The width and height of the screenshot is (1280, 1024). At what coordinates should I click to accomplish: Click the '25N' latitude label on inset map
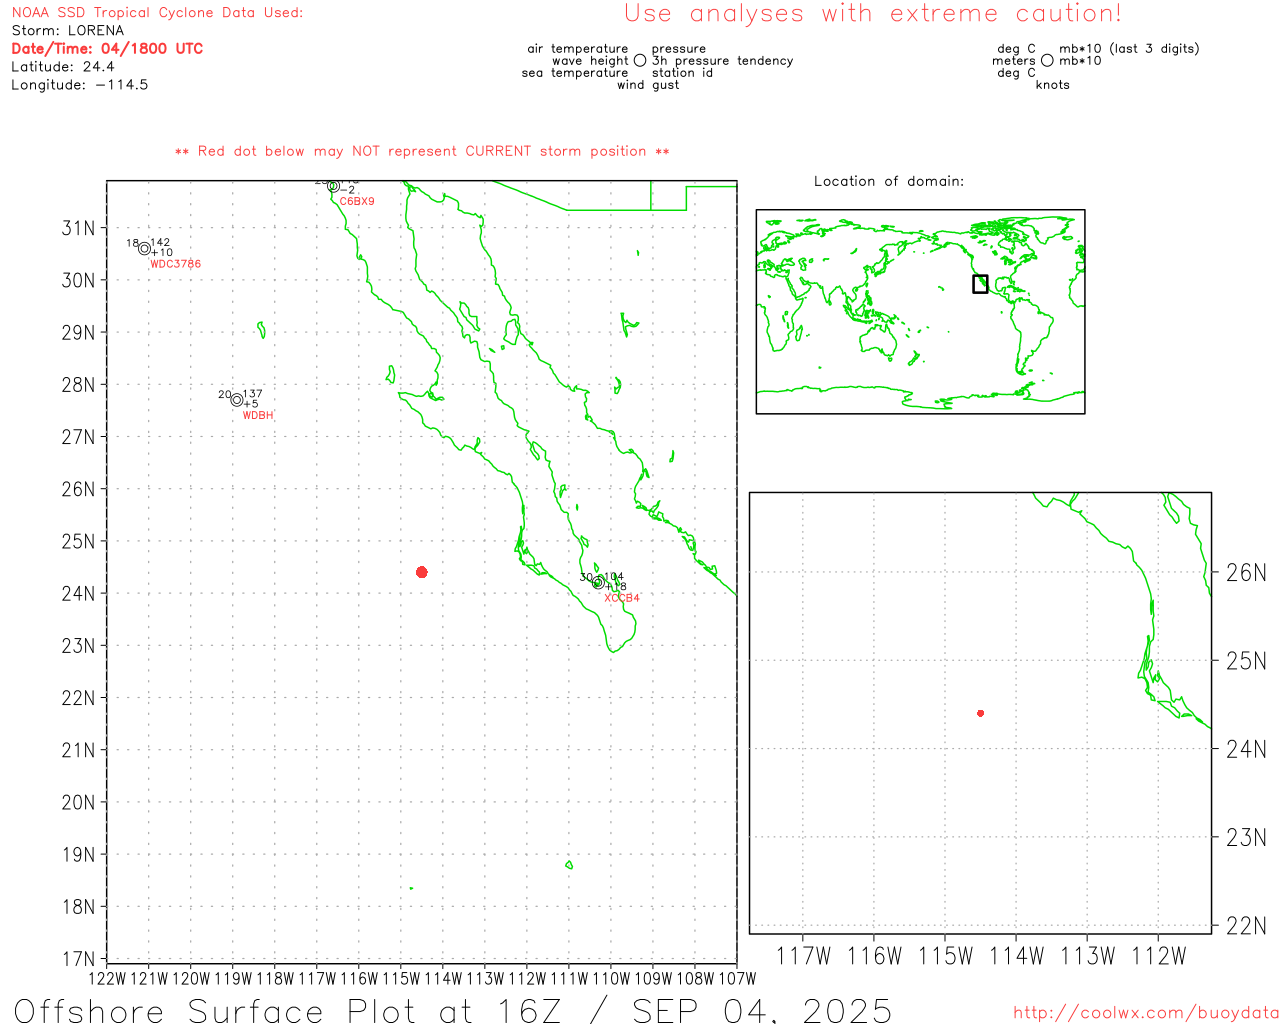click(1246, 661)
